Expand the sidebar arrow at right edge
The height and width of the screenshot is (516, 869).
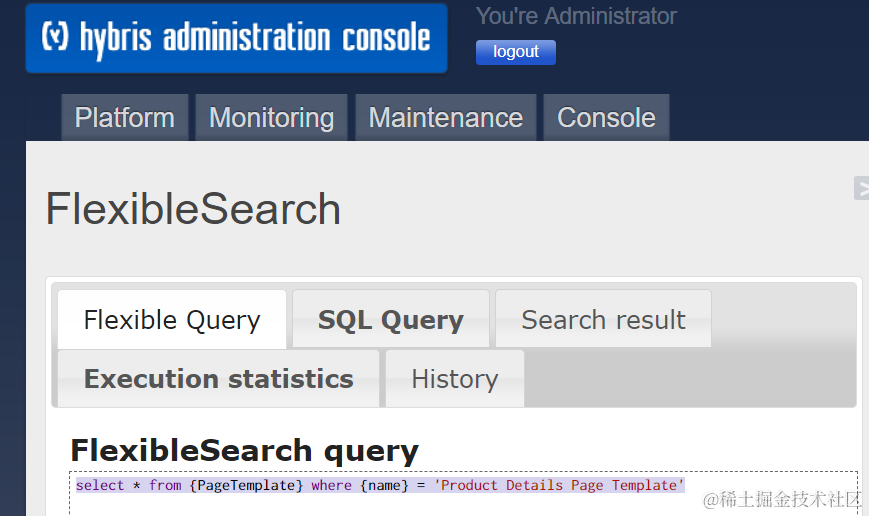click(862, 188)
